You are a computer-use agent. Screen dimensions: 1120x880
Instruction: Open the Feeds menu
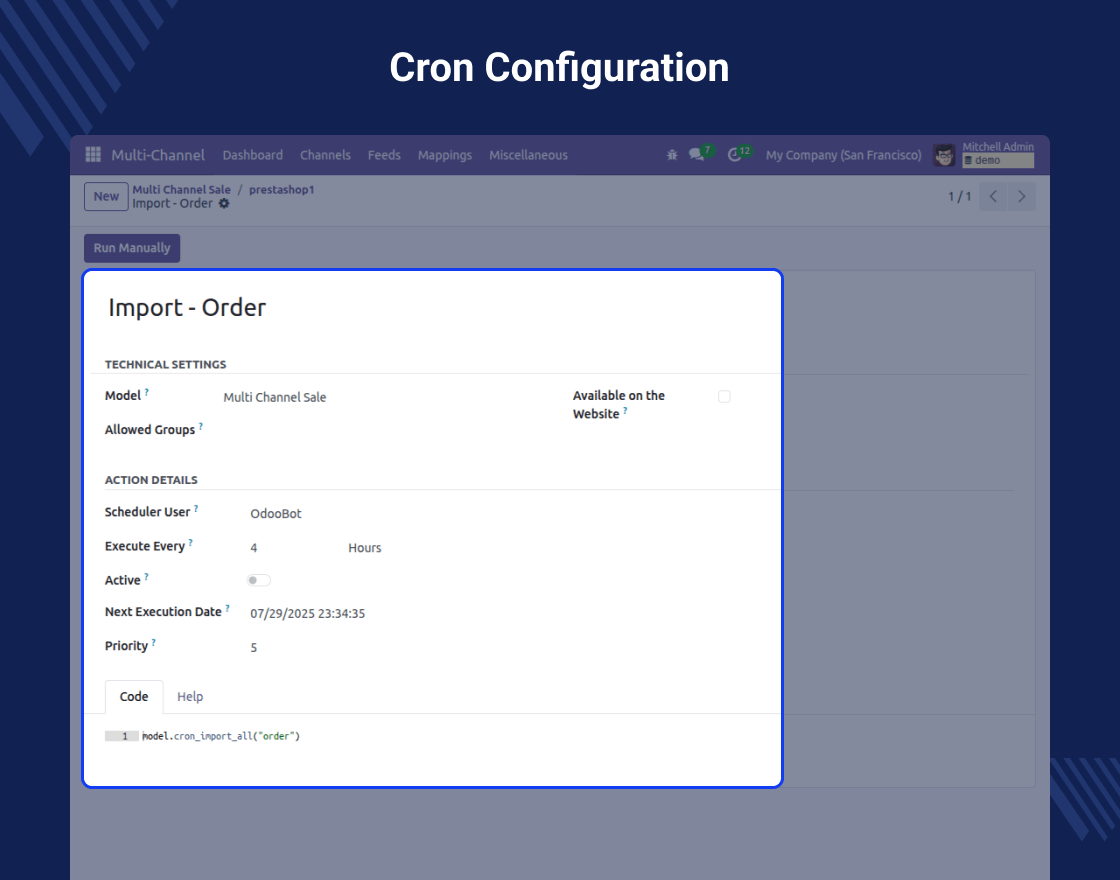pos(384,155)
